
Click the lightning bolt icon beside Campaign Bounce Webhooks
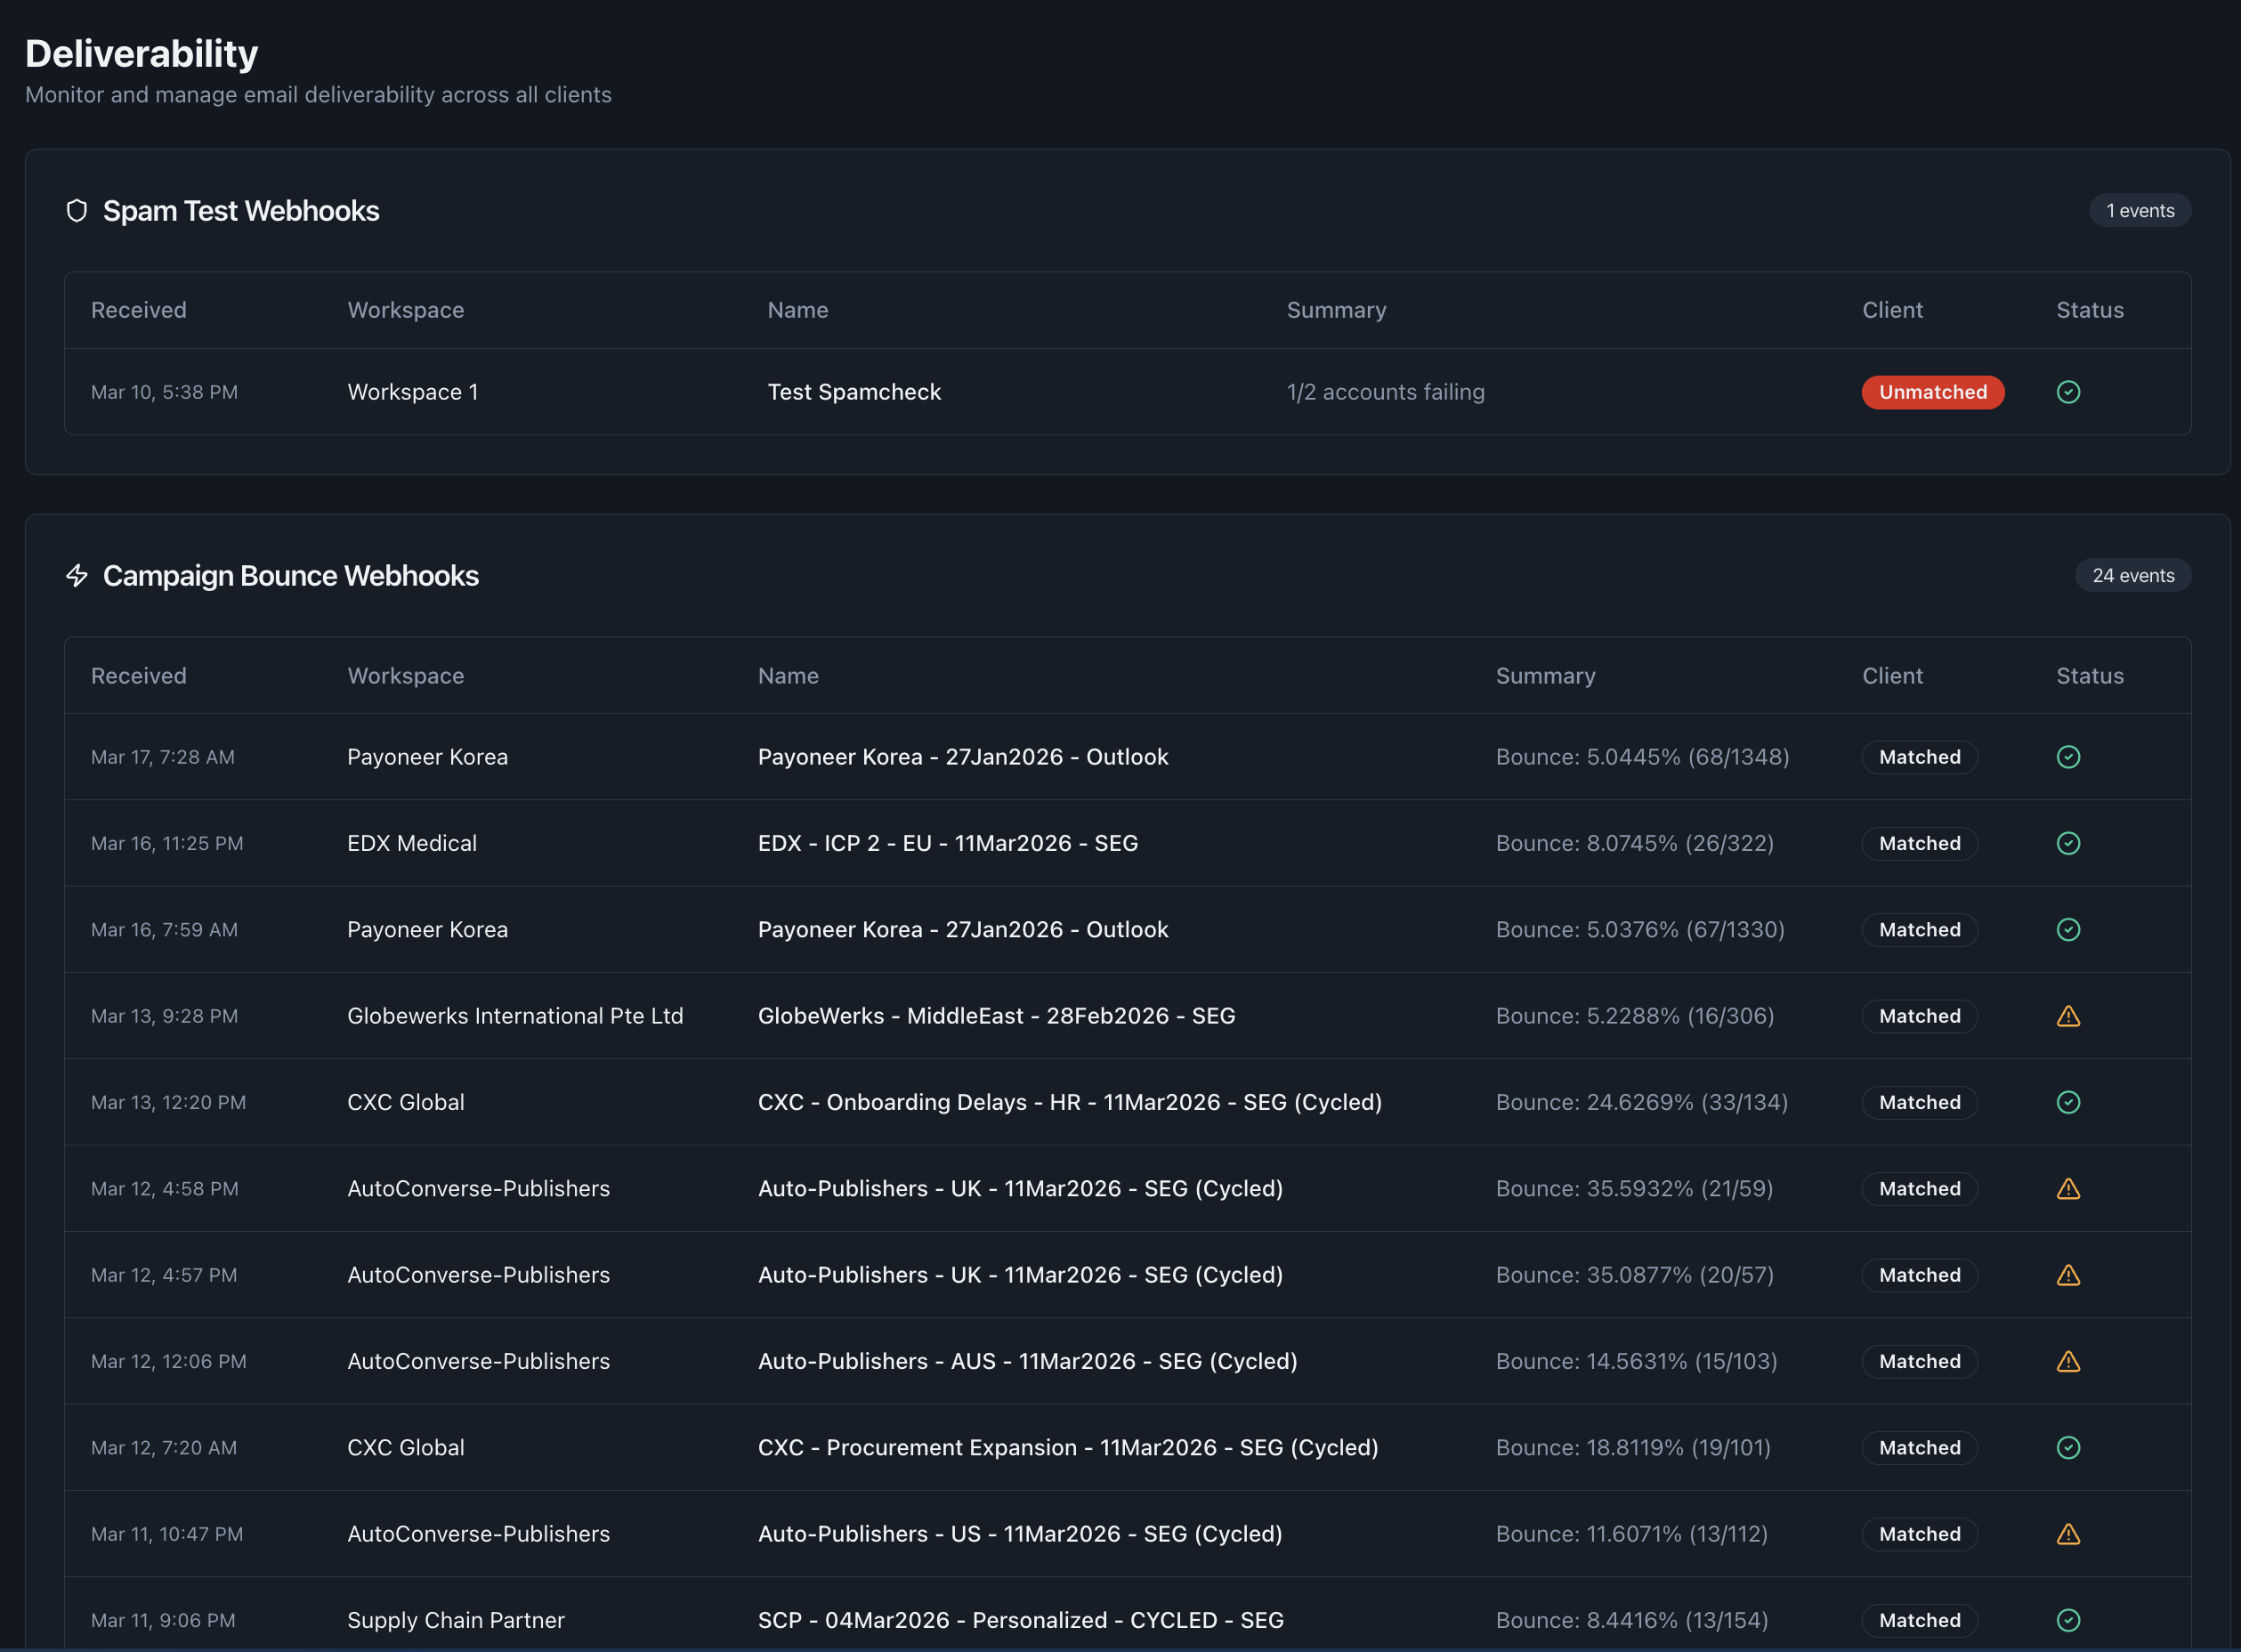click(x=78, y=576)
